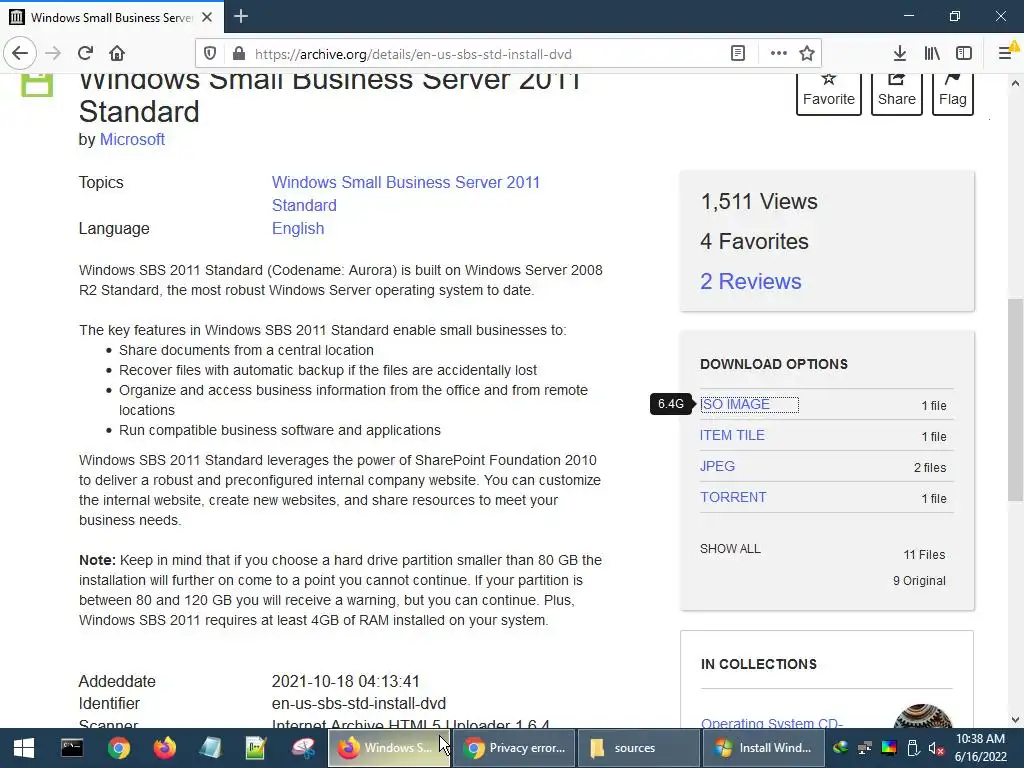Open the green notepad taskbar icon
The width and height of the screenshot is (1024, 768).
[x=256, y=748]
